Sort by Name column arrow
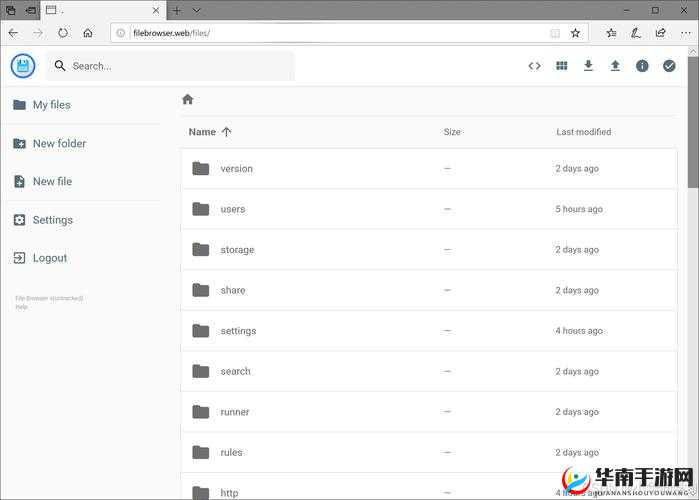 226,132
